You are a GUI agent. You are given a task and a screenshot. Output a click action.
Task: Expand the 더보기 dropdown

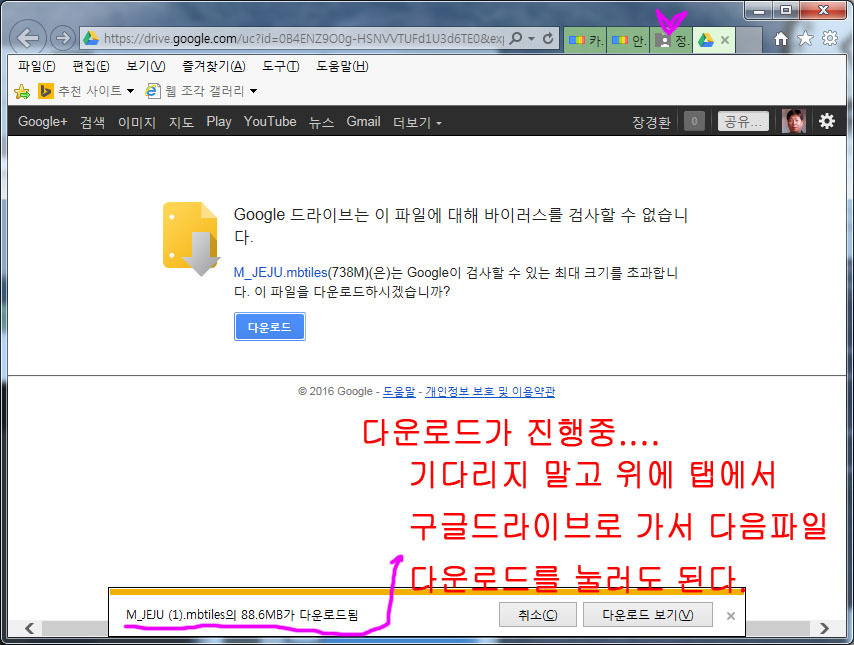point(417,122)
